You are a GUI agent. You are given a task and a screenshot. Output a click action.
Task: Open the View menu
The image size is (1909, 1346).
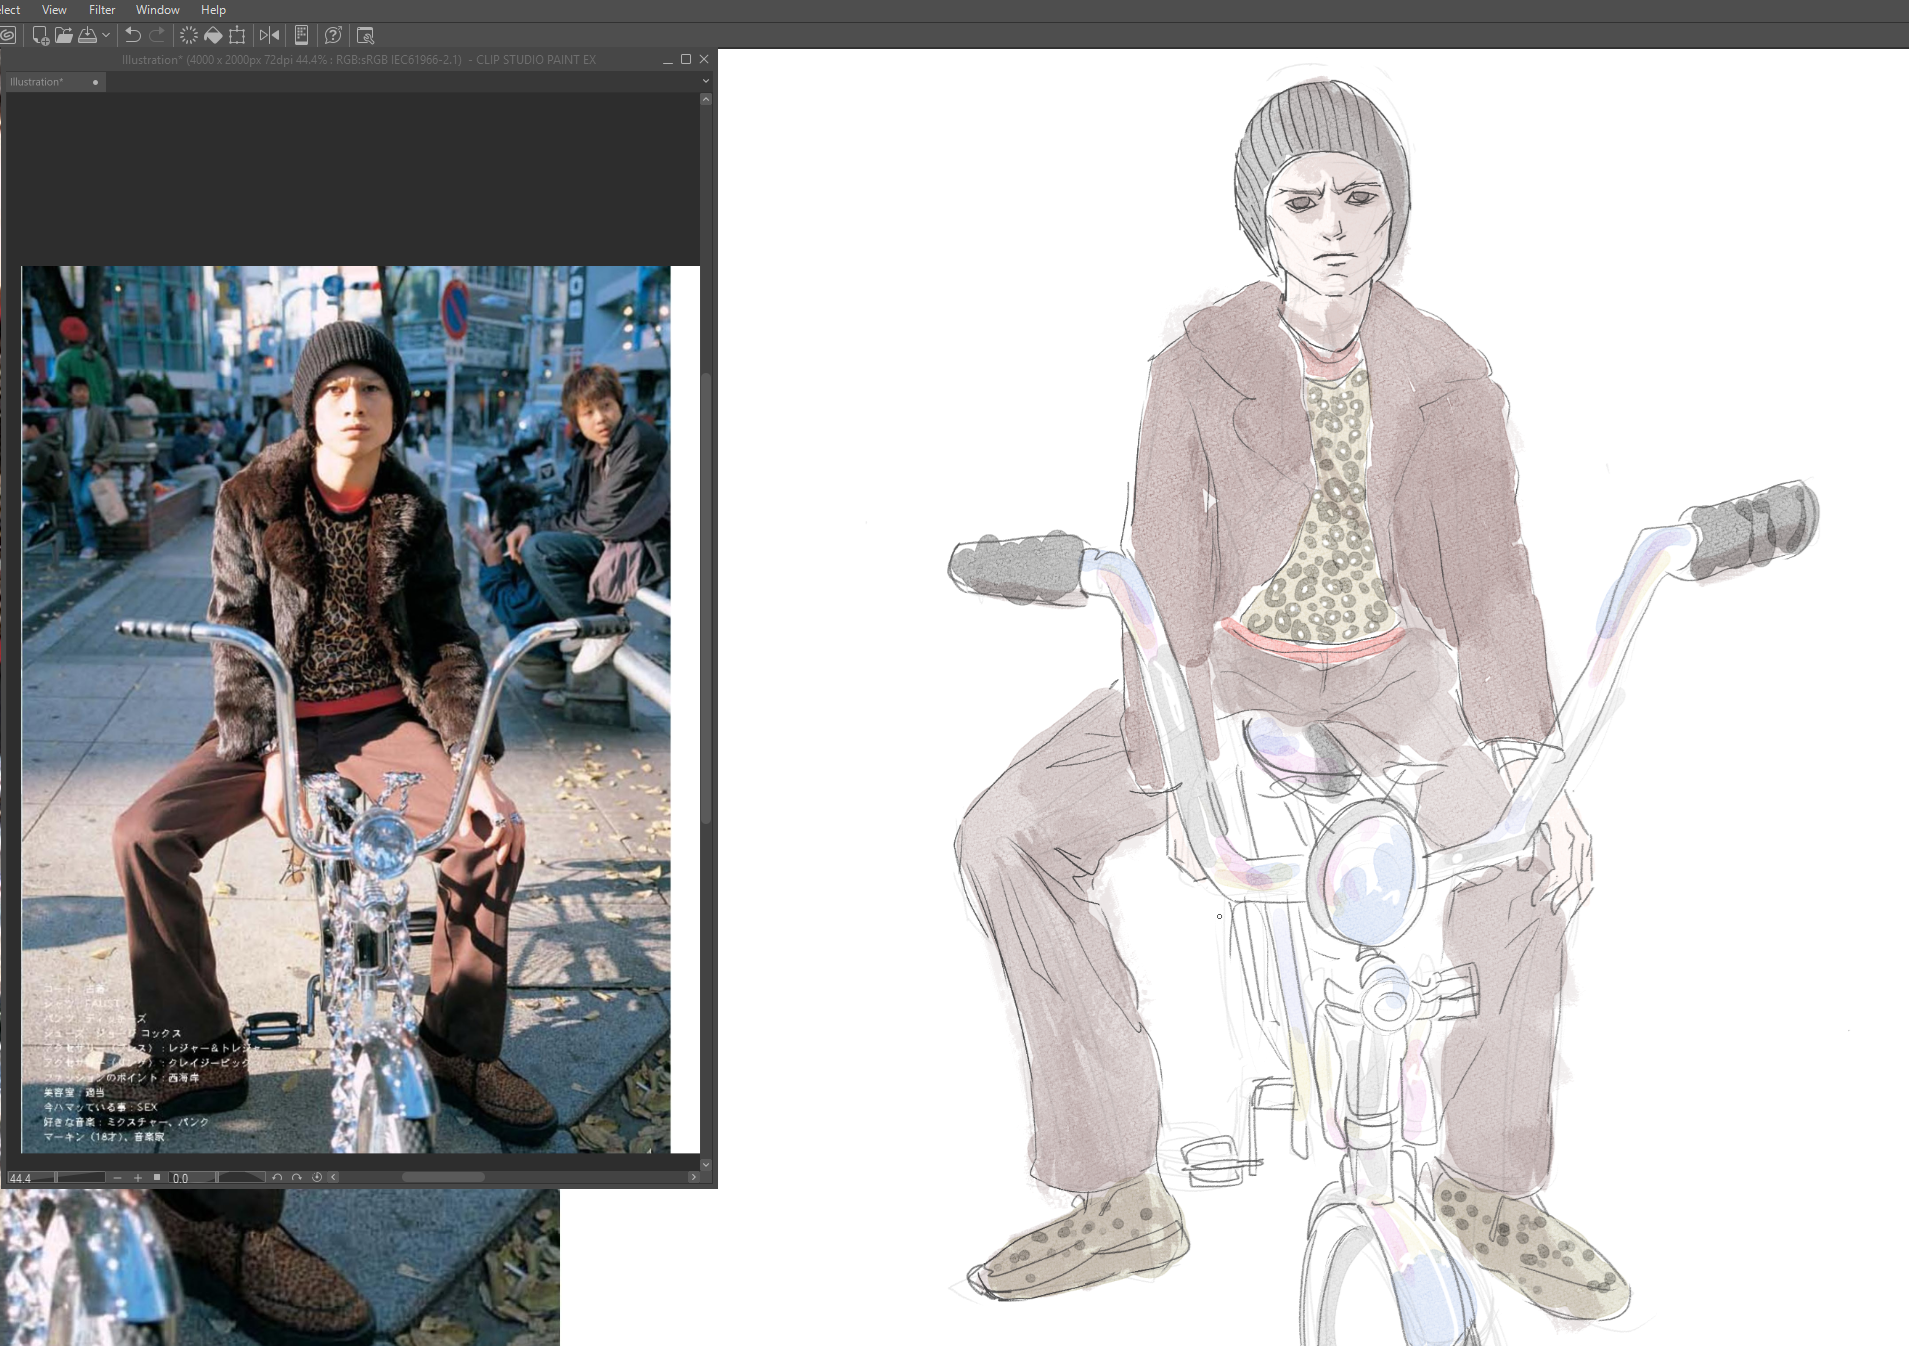click(54, 9)
